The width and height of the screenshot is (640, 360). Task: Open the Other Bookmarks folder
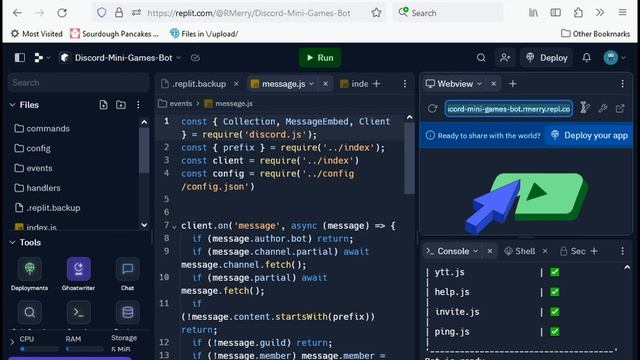point(596,34)
